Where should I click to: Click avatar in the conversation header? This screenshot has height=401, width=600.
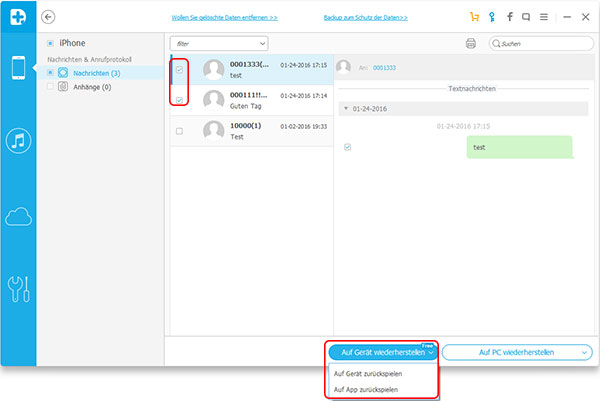point(343,67)
